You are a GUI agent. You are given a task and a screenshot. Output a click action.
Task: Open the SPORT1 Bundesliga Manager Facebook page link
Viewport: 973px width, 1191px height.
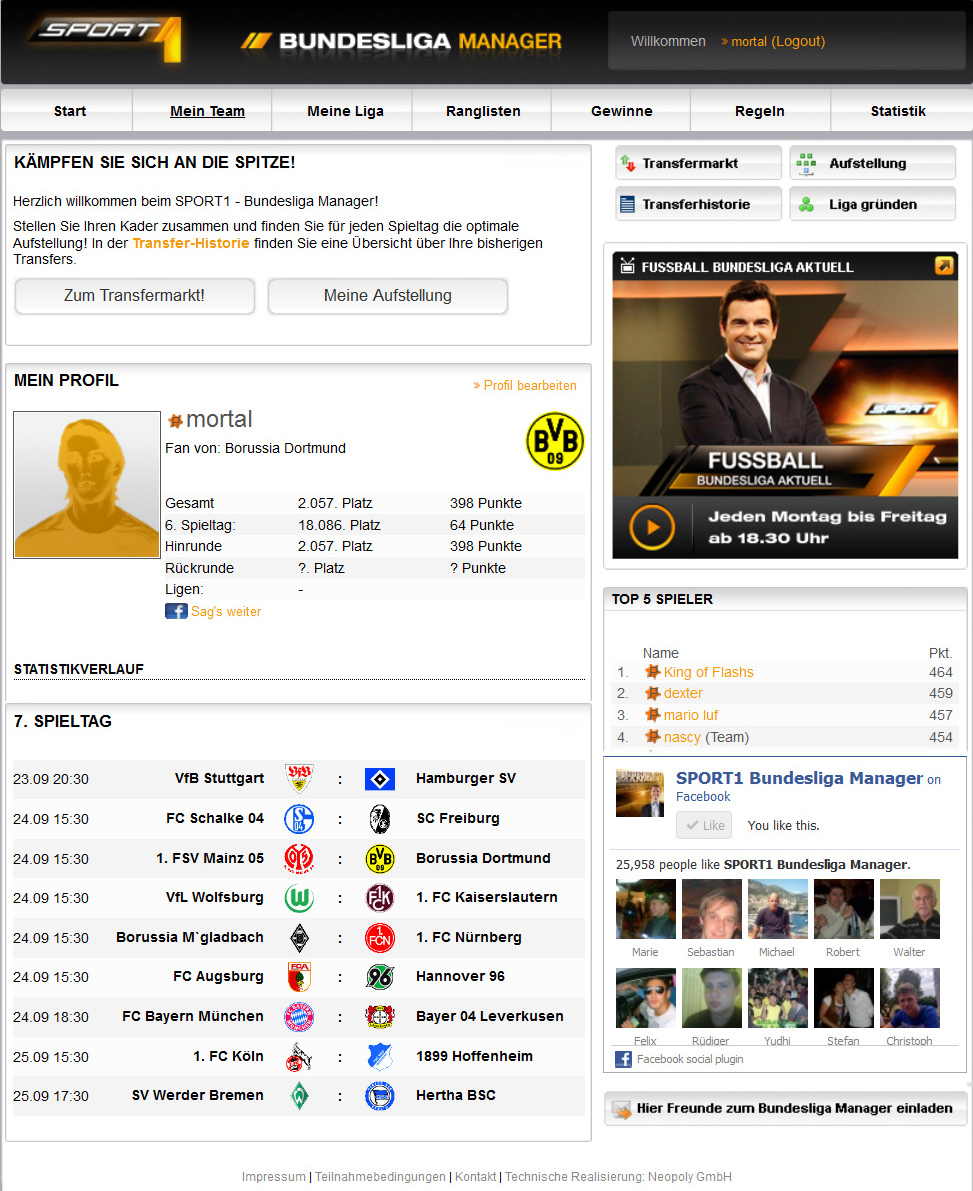(x=799, y=778)
